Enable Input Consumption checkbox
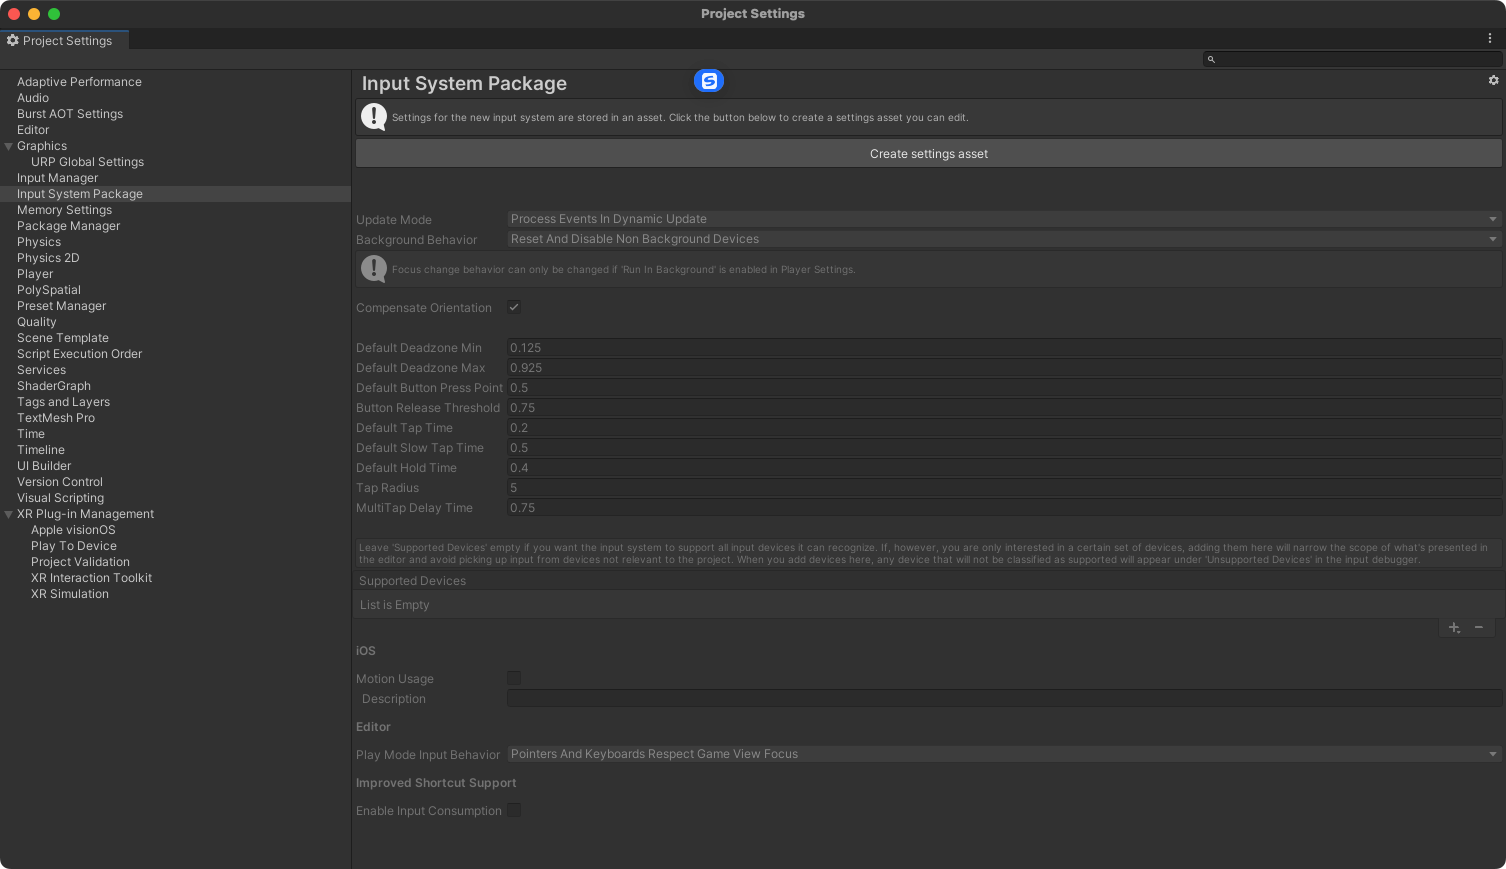 (514, 811)
